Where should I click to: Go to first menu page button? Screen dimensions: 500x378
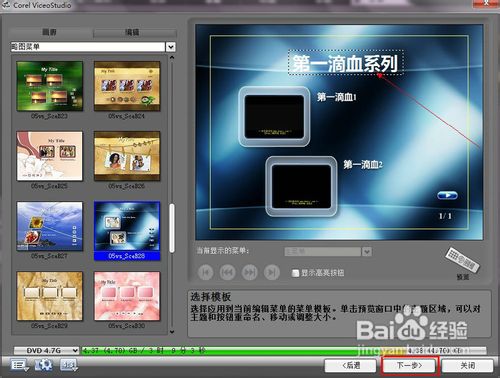click(206, 272)
